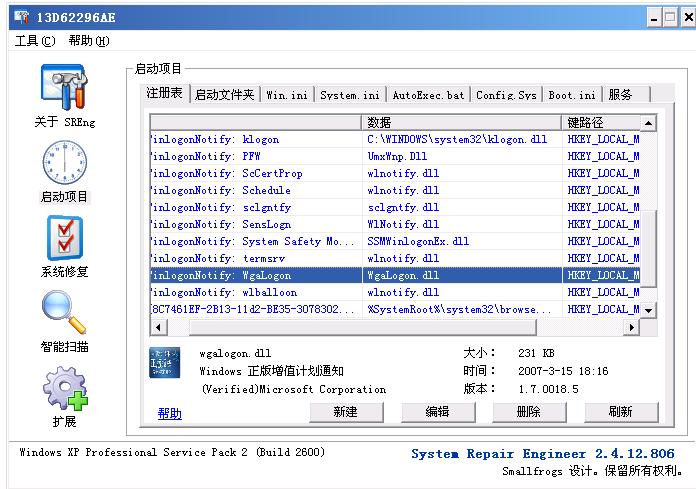Select the WinlogonNotify: wlballoon row
Image resolution: width=696 pixels, height=489 pixels.
pyautogui.click(x=395, y=292)
